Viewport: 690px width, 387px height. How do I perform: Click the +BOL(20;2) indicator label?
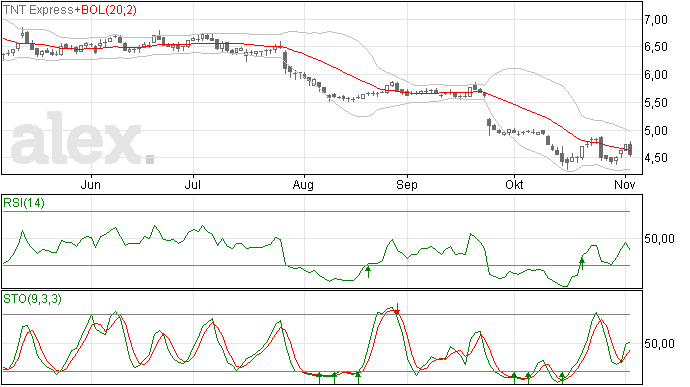pos(106,10)
